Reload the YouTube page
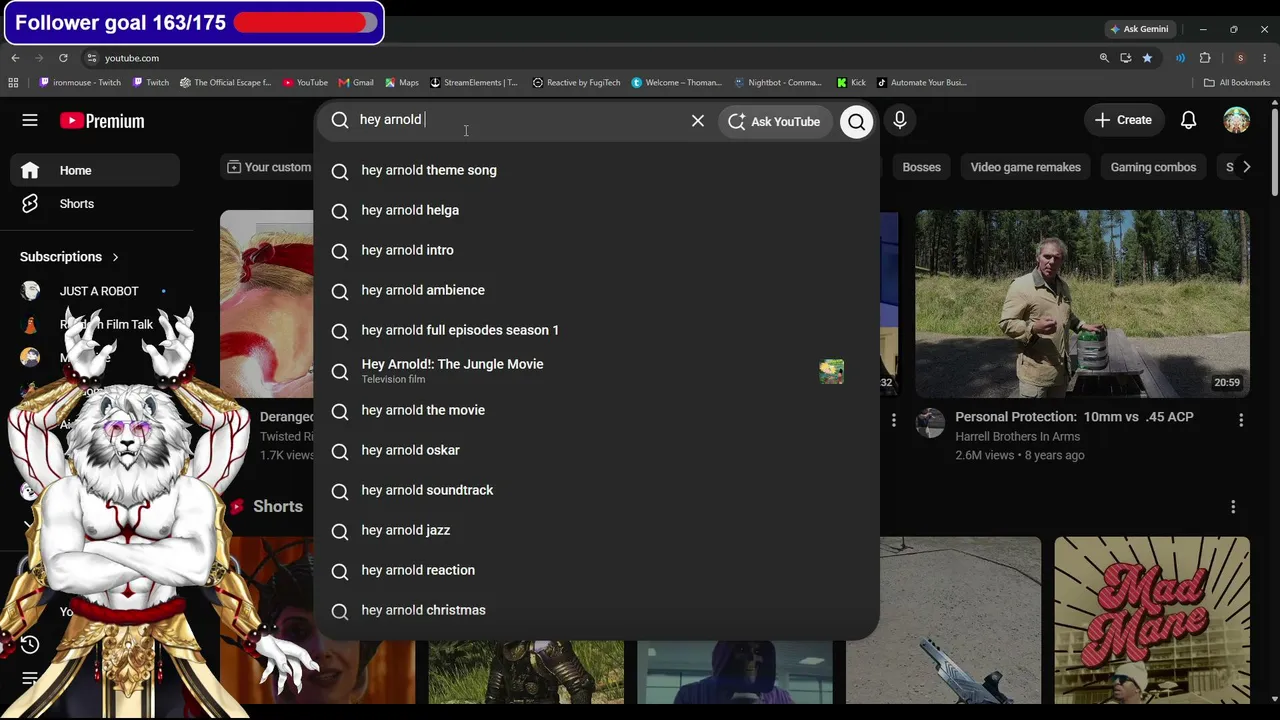The width and height of the screenshot is (1280, 720). point(63,58)
